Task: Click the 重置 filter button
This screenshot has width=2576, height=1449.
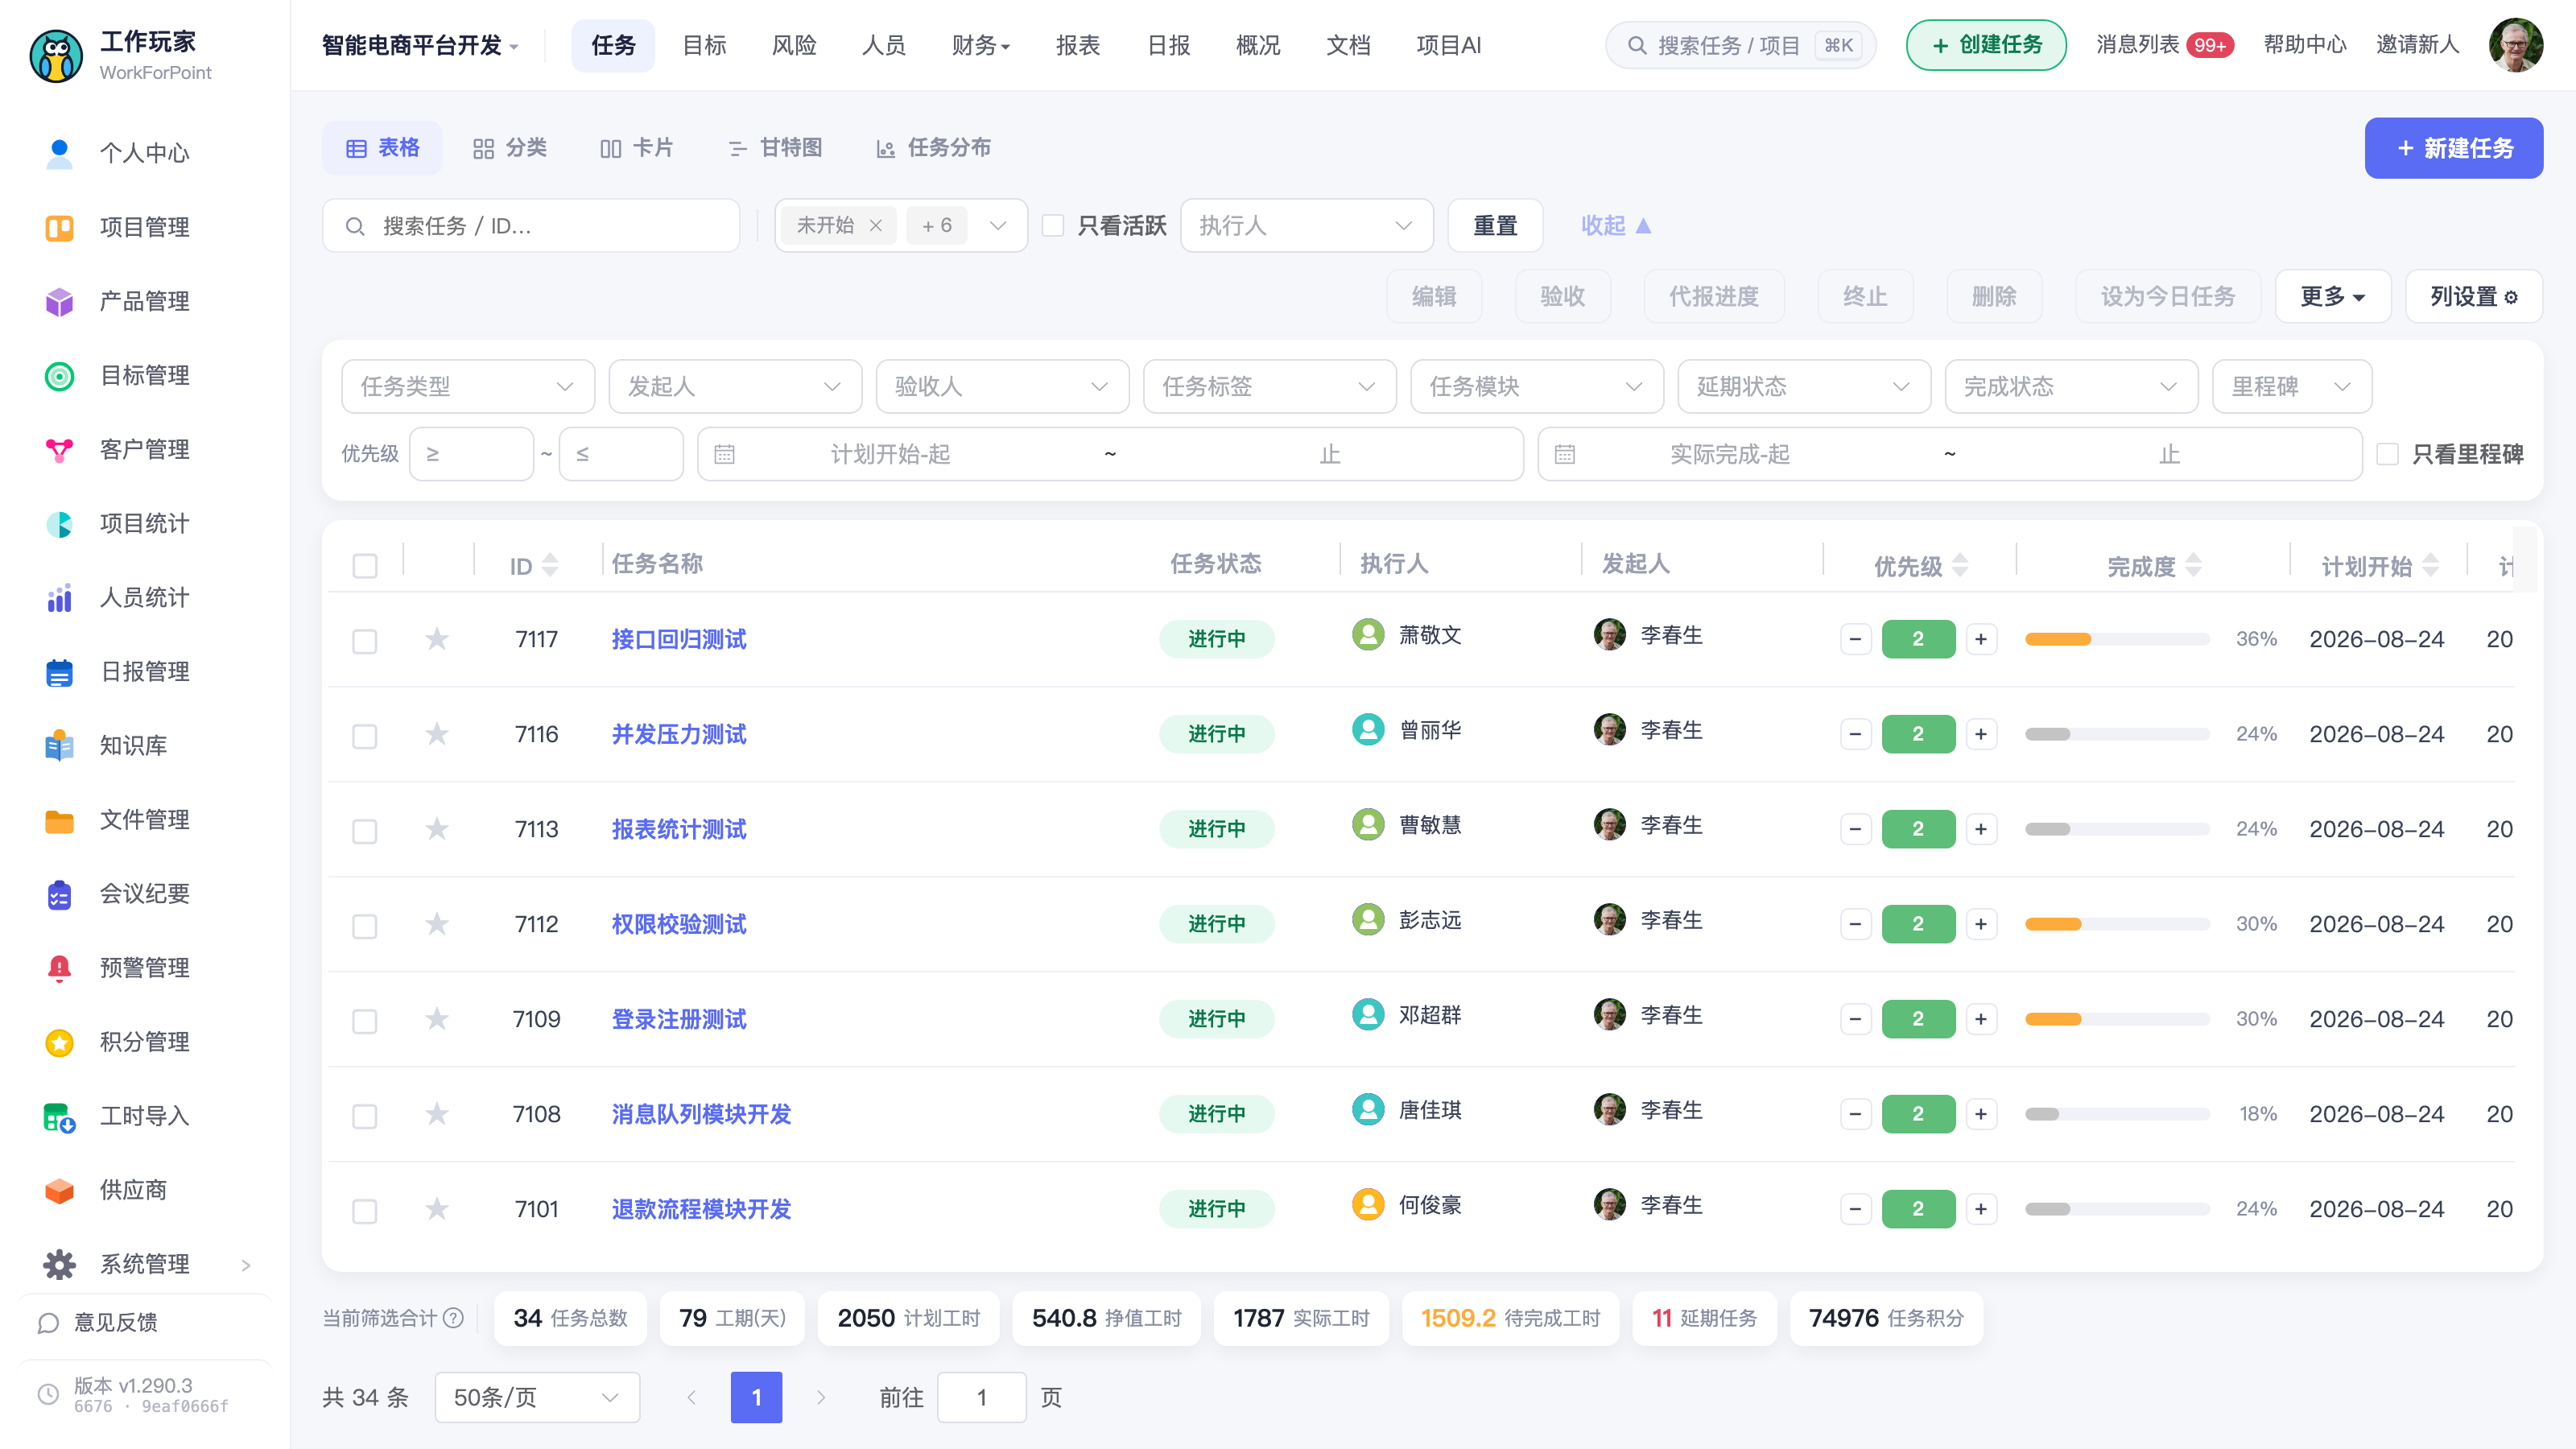Action: click(1495, 225)
